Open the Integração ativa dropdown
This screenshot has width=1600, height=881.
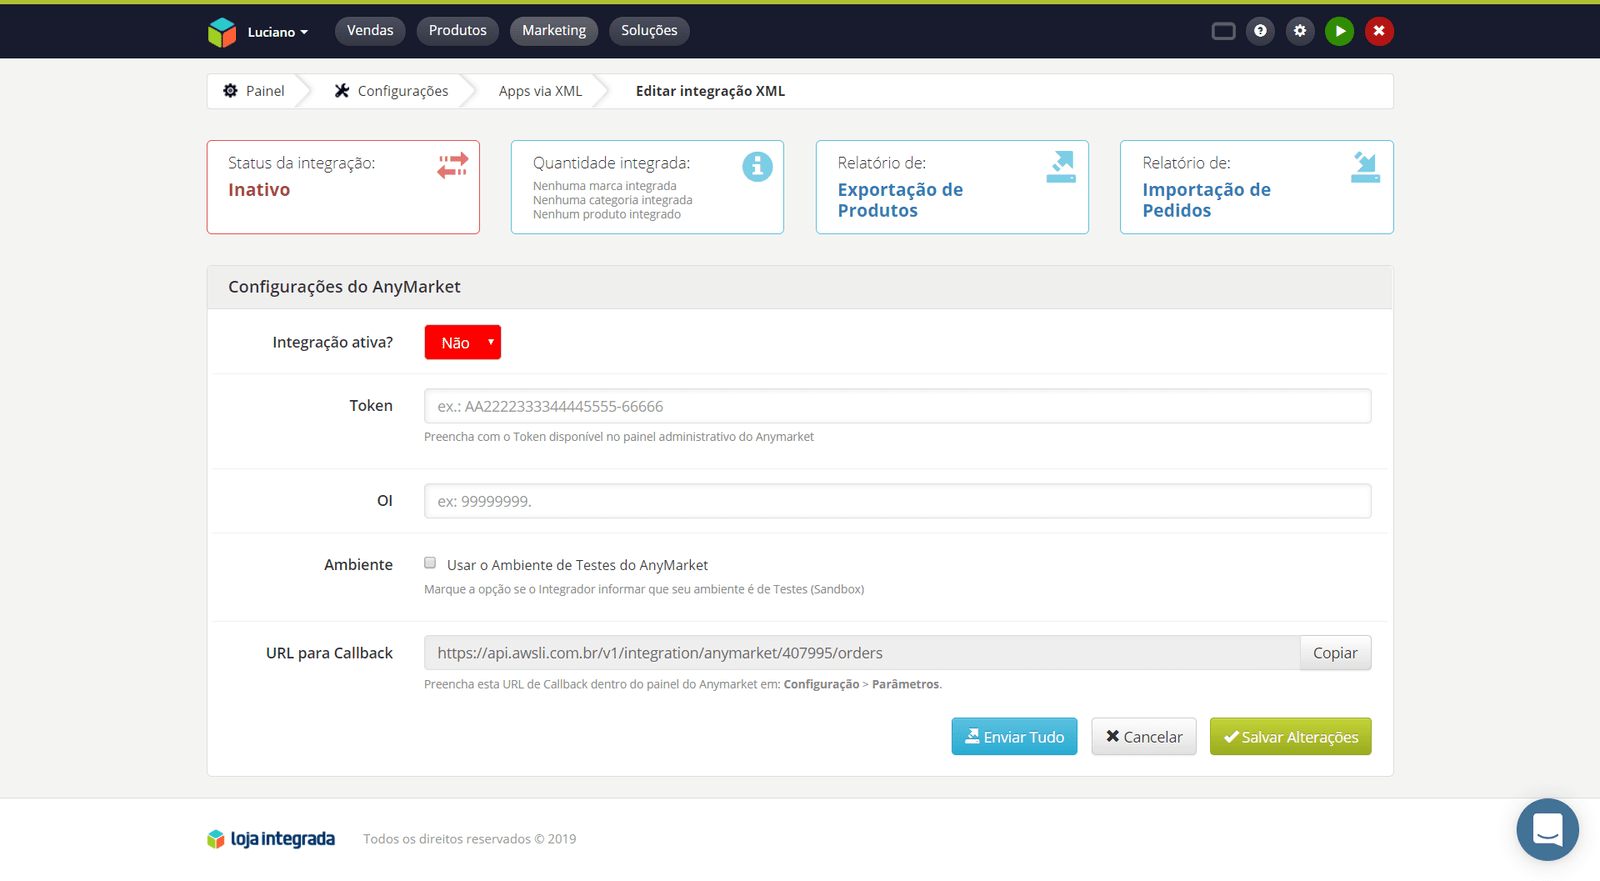coord(462,342)
